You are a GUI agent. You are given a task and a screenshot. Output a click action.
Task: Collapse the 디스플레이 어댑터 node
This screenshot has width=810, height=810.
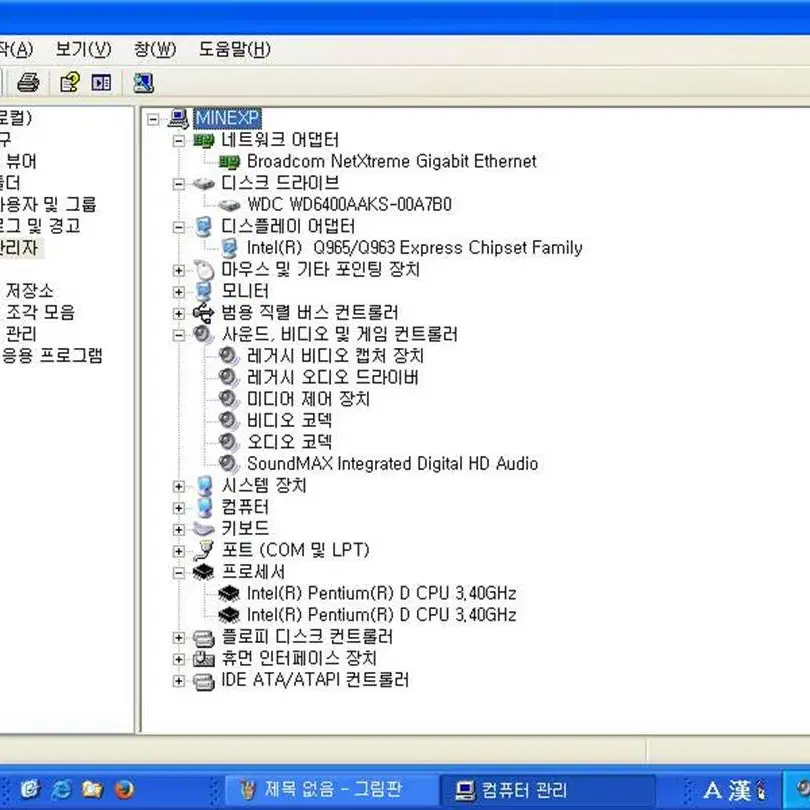(179, 227)
